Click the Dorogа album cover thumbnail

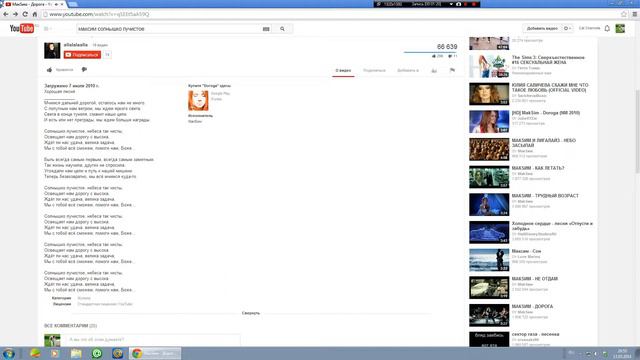(x=198, y=100)
